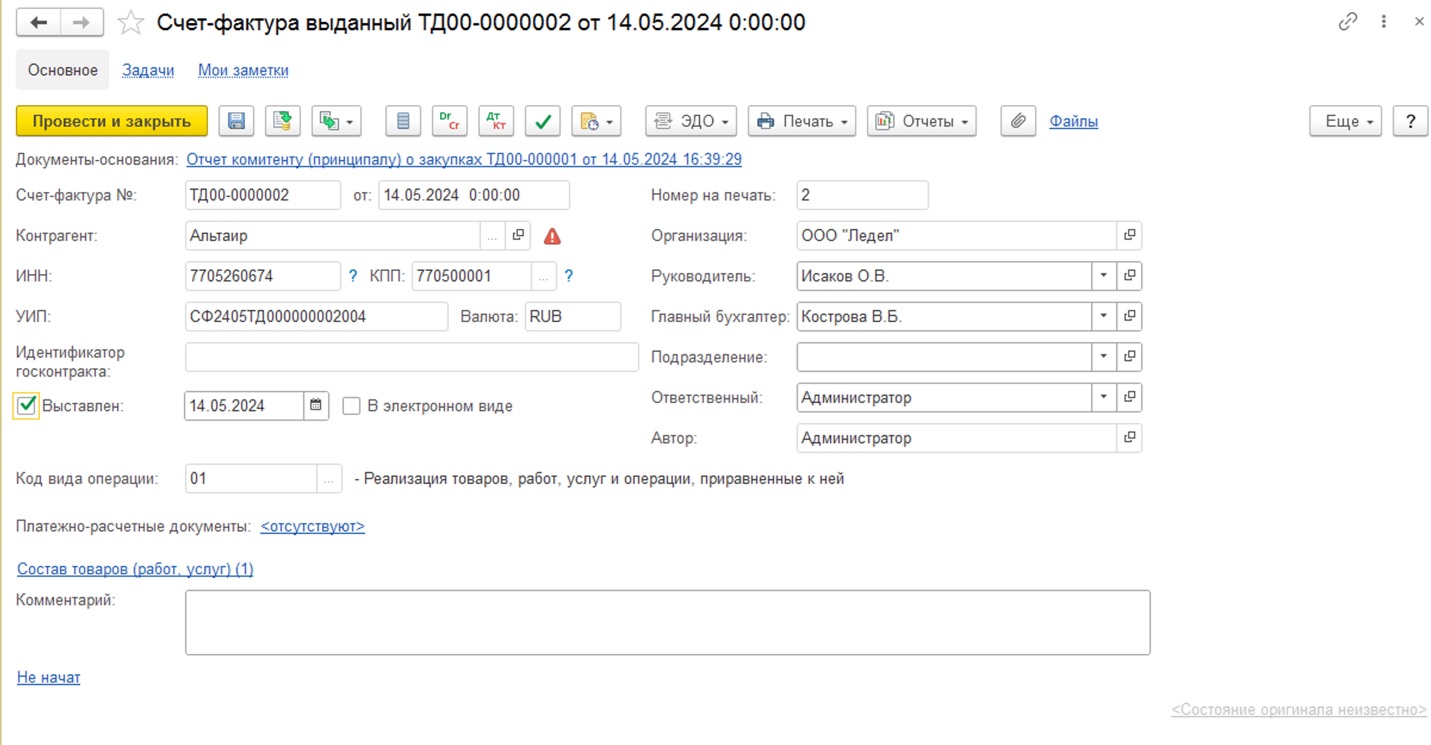Viewport: 1431px width, 745px height.
Task: Click the Dr/Cr postings icon
Action: coord(450,121)
